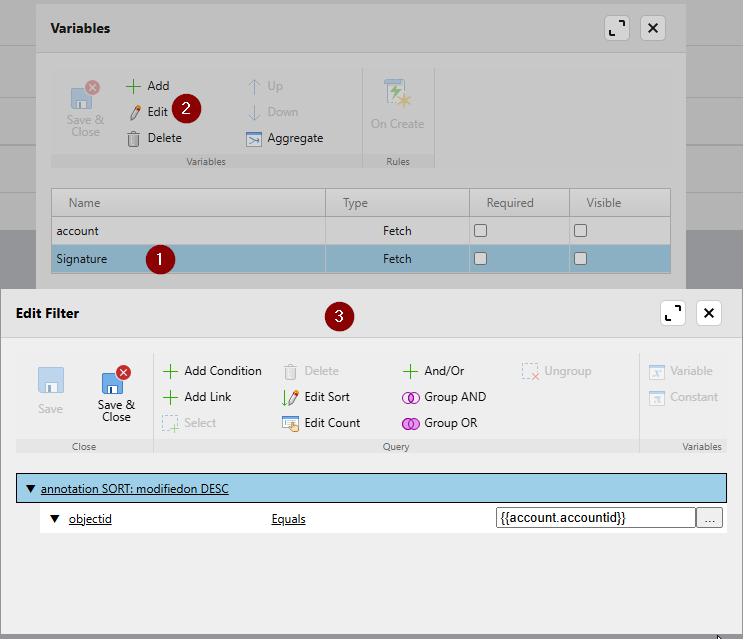Toggle Visible checkbox for Signature row
This screenshot has width=743, height=639.
pyautogui.click(x=580, y=259)
